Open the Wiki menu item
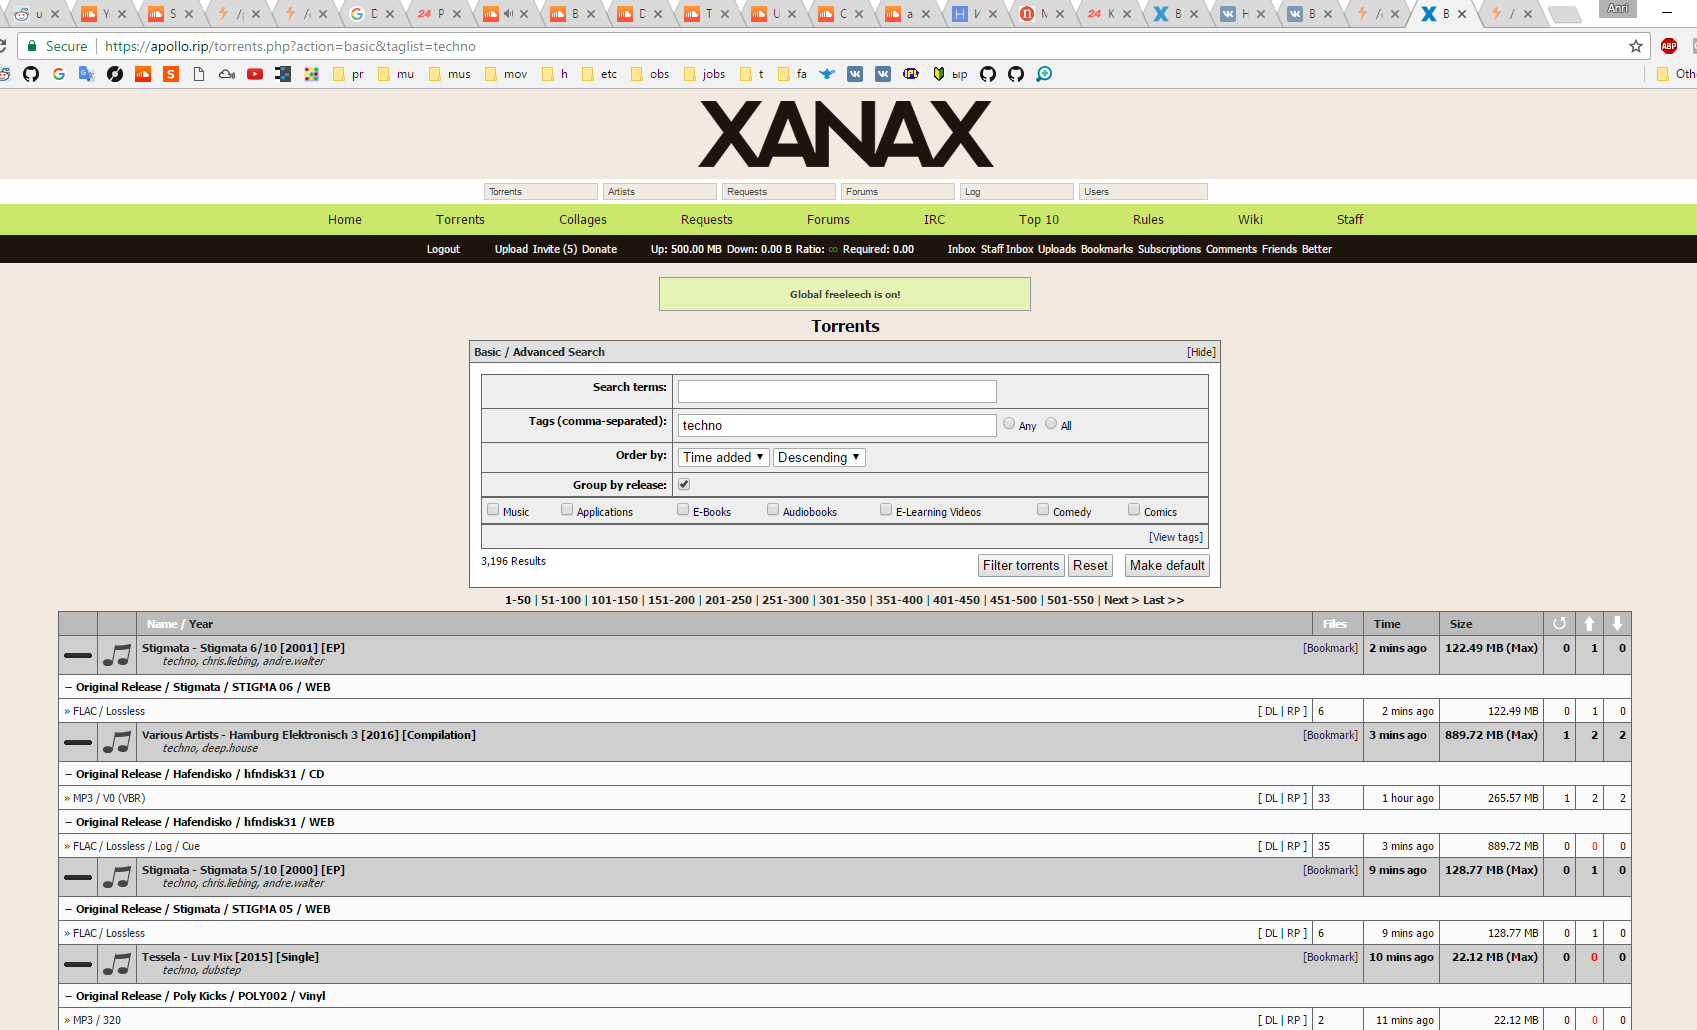Viewport: 1697px width, 1030px height. [x=1250, y=220]
